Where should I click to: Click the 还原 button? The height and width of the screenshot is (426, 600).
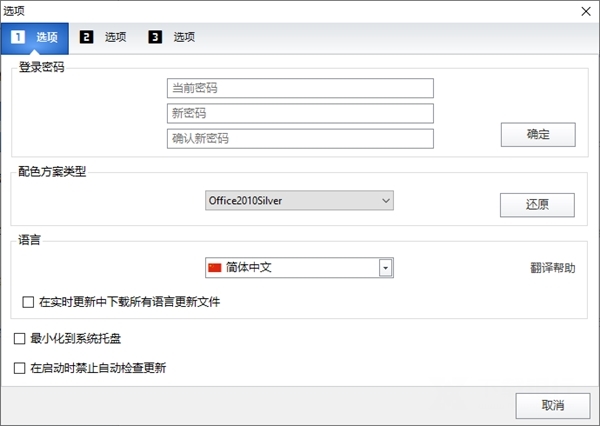[537, 205]
